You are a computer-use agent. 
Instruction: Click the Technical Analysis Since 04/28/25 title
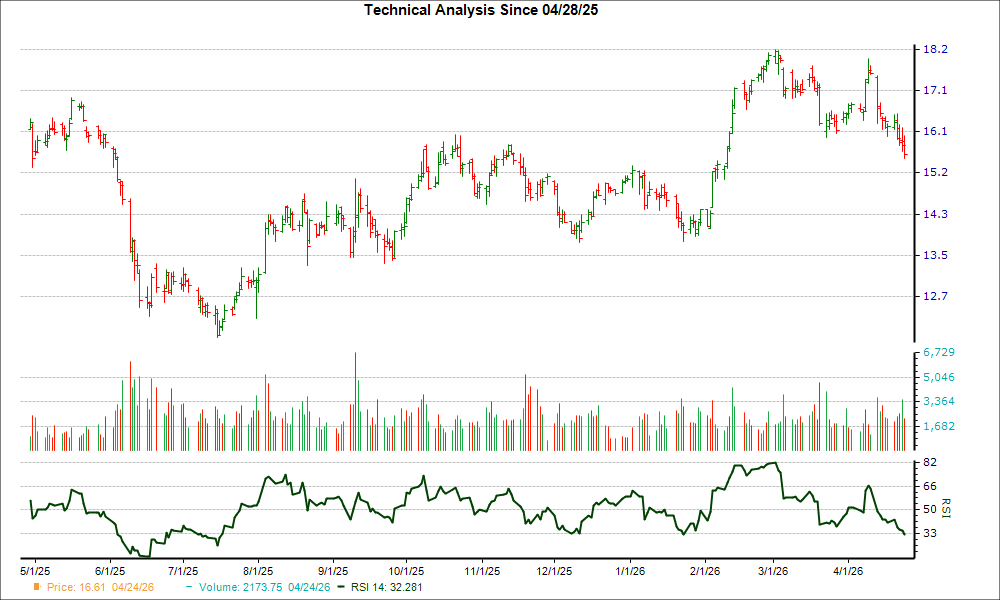tap(482, 11)
